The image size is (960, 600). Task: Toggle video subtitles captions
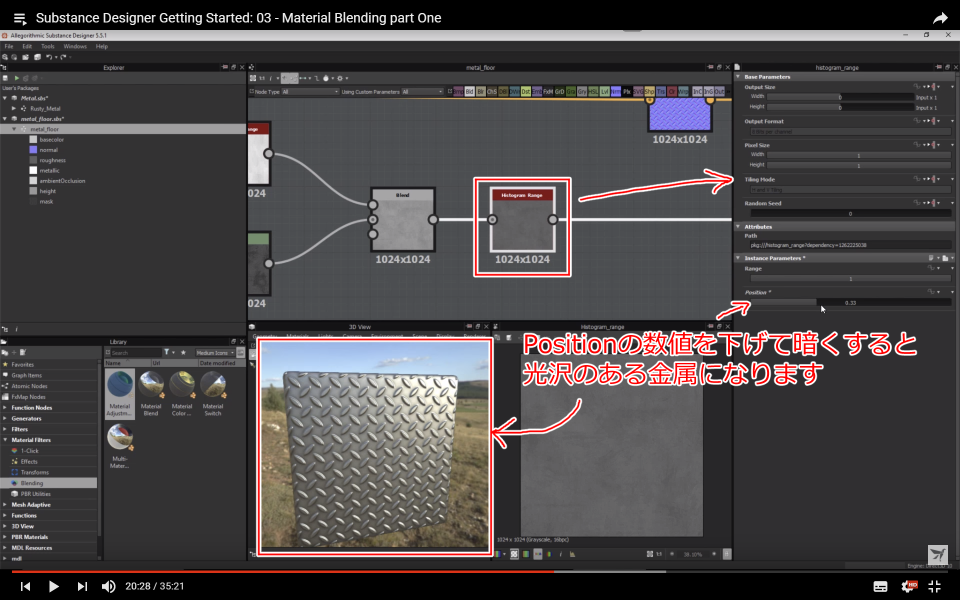880,586
